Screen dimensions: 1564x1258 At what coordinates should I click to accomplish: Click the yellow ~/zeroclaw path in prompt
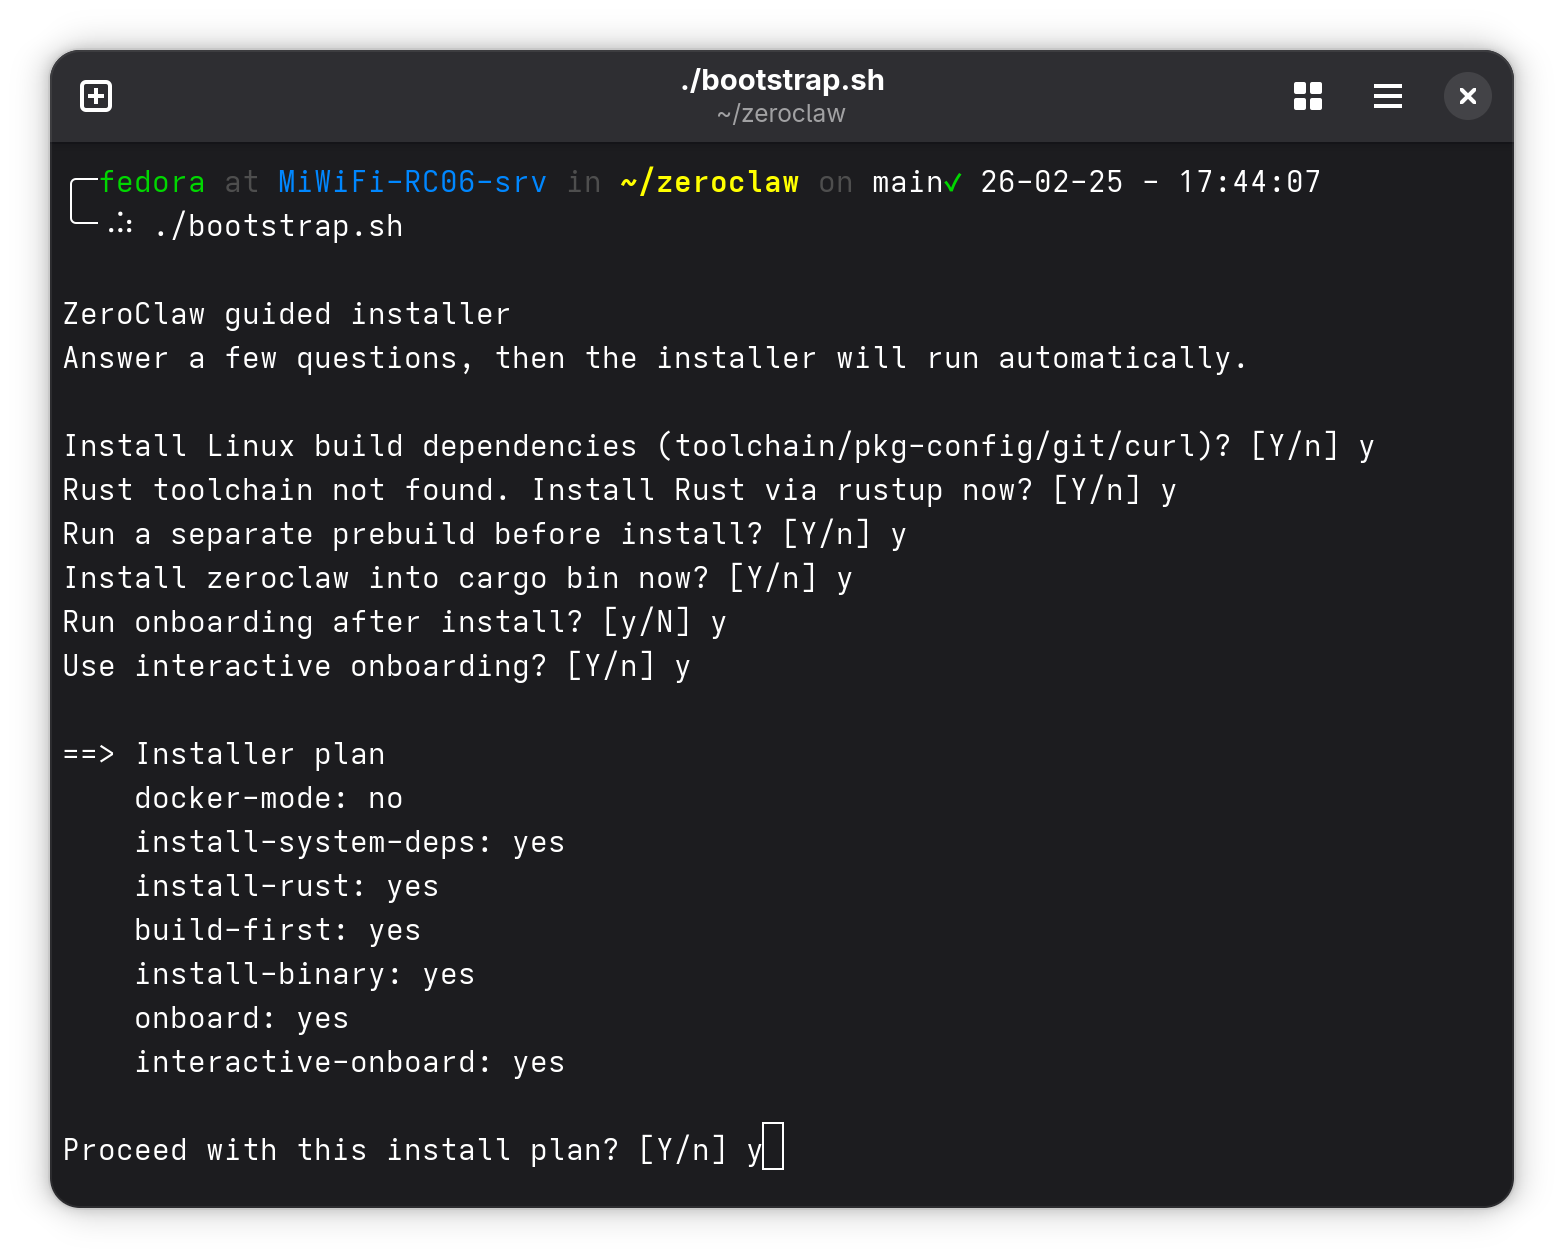709,182
